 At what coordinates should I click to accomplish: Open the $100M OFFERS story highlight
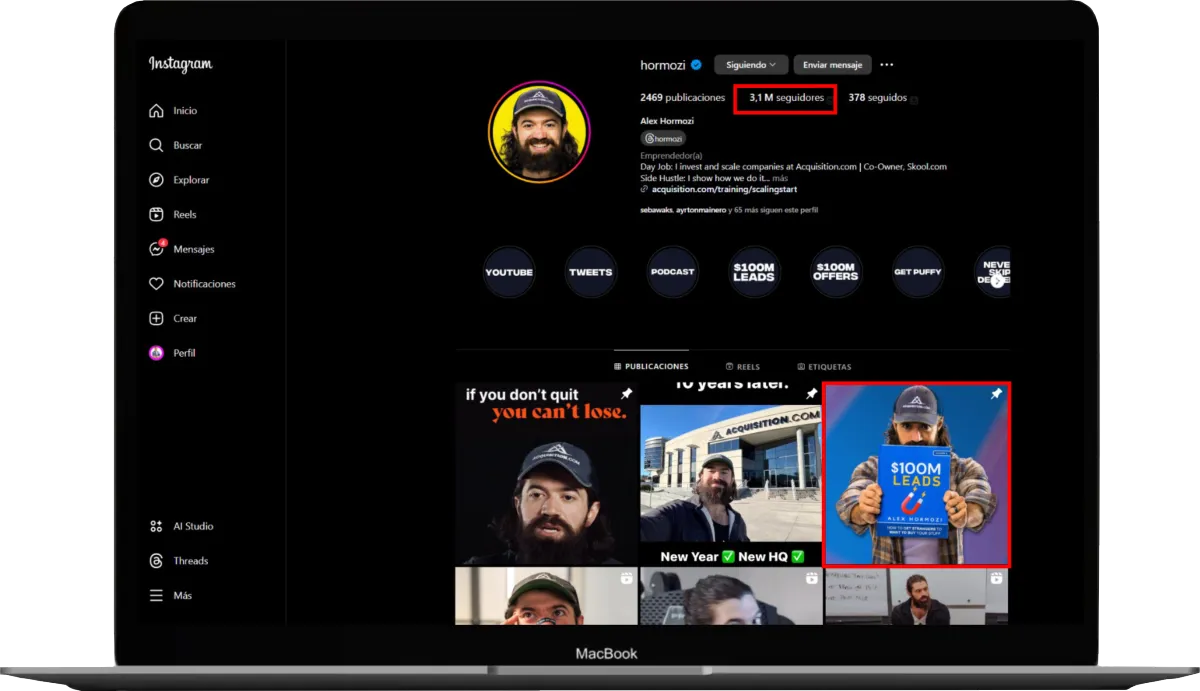[x=836, y=272]
